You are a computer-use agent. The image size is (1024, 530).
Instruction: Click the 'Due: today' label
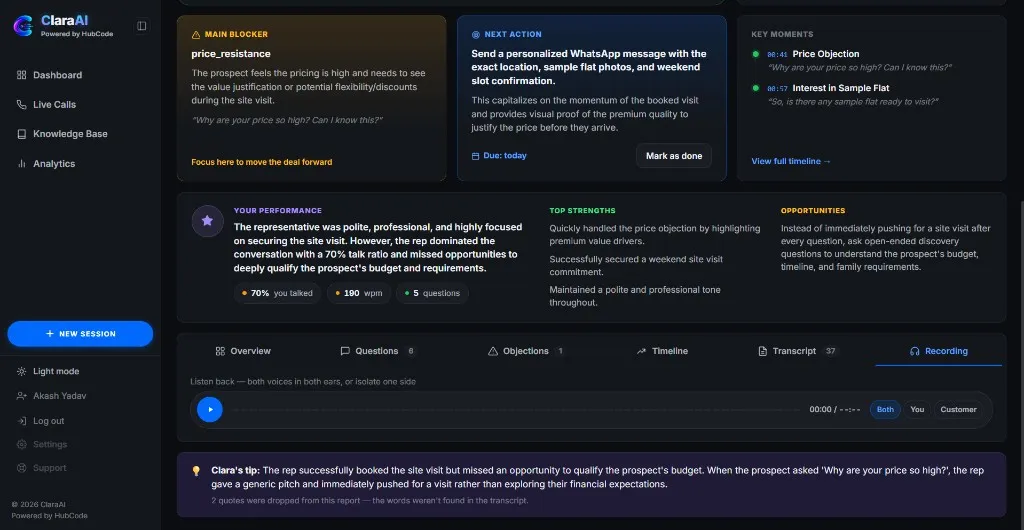coord(505,156)
